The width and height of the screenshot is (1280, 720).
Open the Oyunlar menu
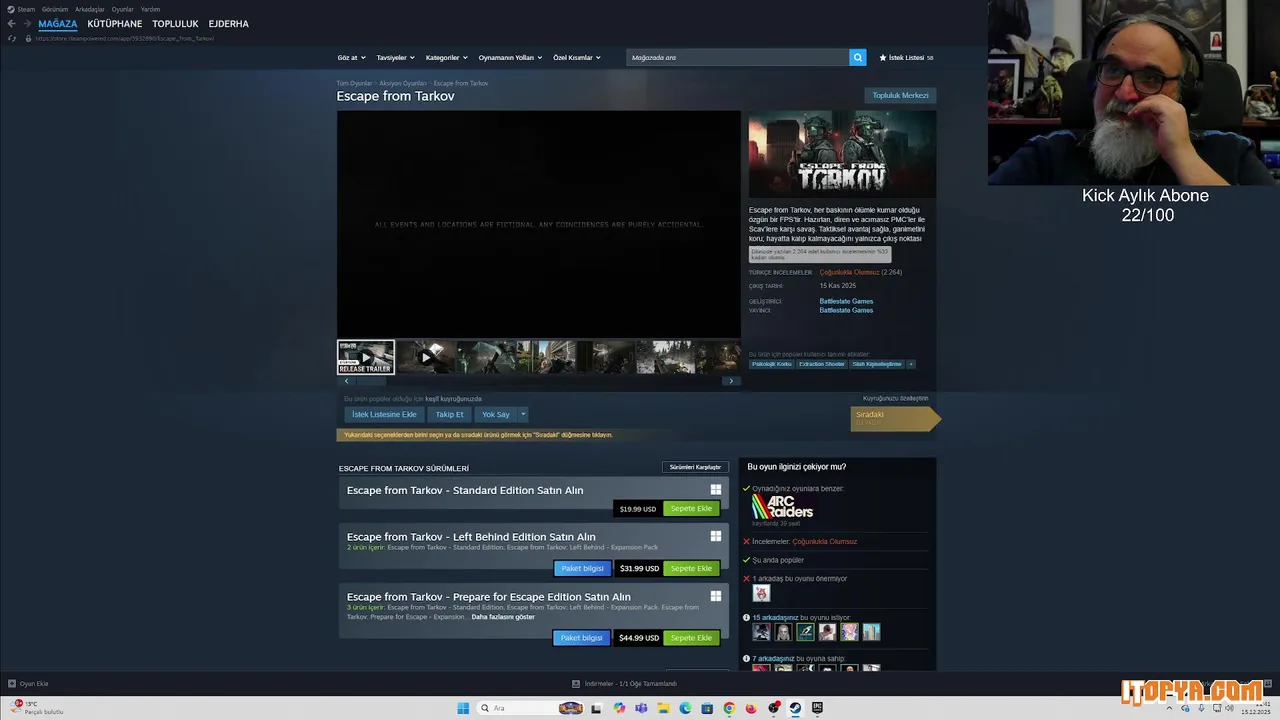pyautogui.click(x=122, y=9)
